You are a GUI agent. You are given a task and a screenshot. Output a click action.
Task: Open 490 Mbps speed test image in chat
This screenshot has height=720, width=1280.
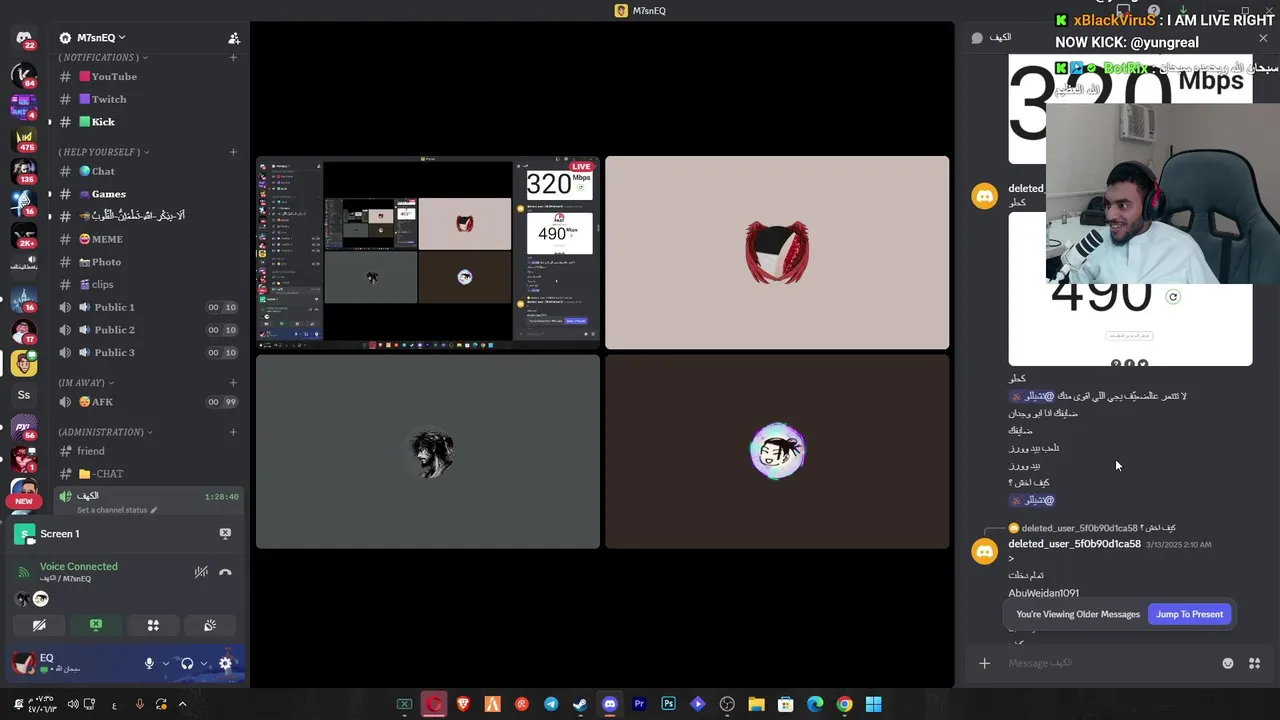click(x=1130, y=290)
